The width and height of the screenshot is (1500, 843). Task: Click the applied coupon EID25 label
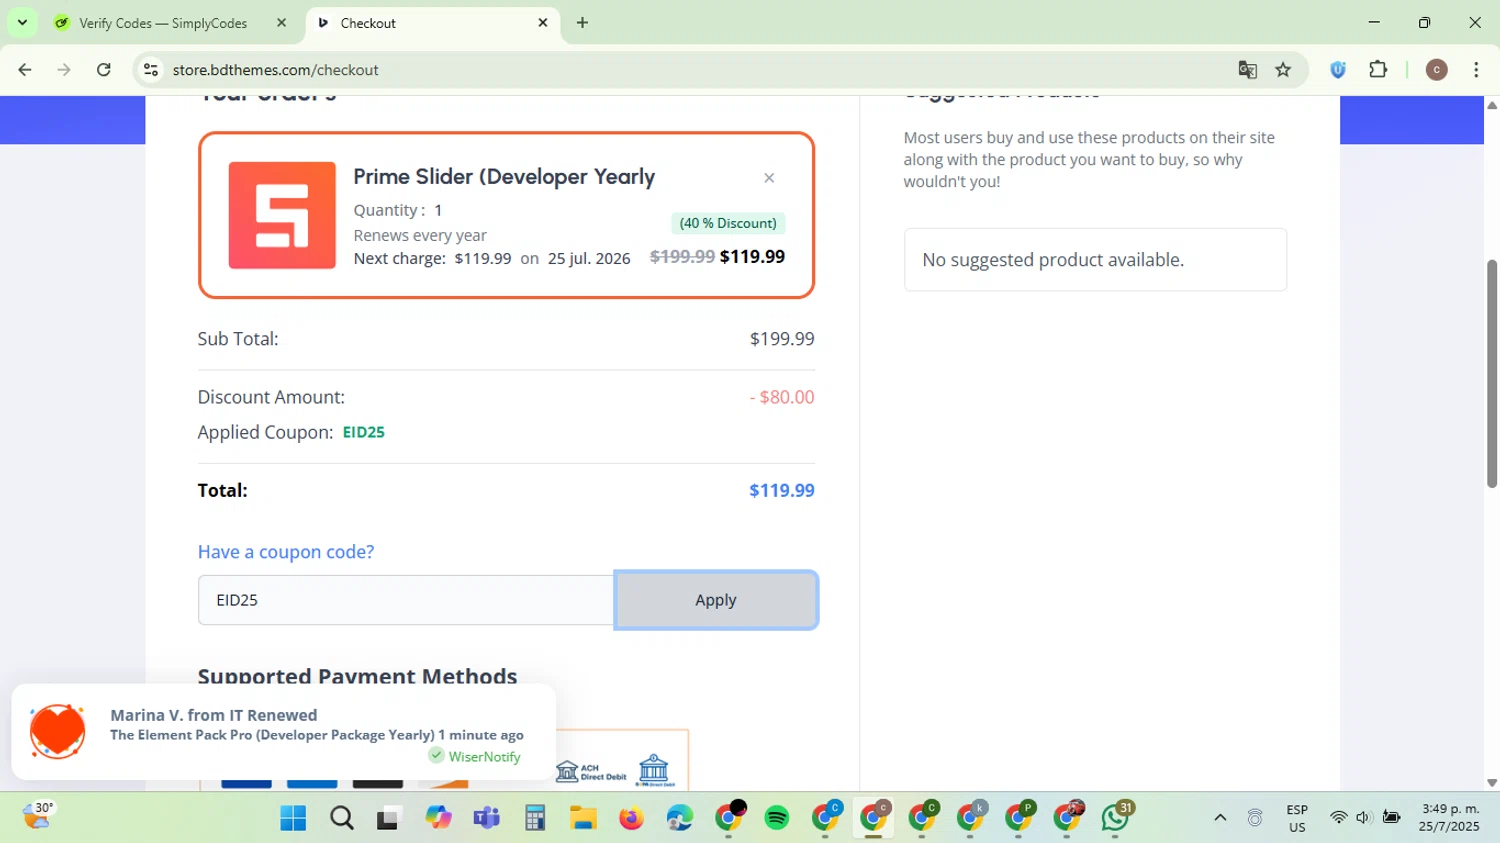363,432
